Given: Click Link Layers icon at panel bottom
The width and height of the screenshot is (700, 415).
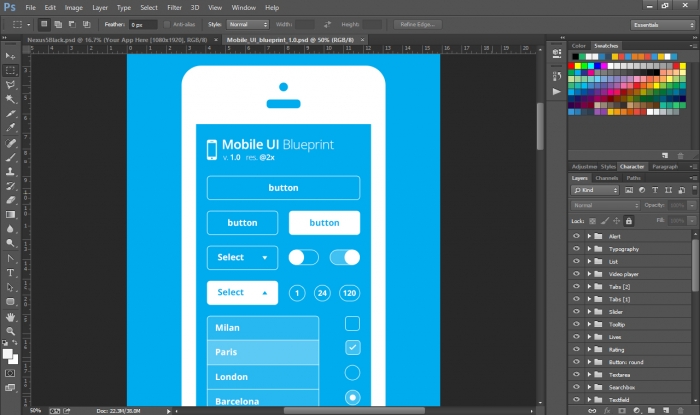Looking at the screenshot, I should pyautogui.click(x=592, y=411).
